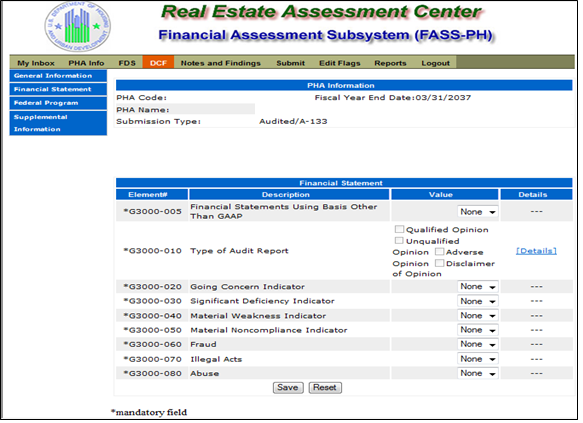Open the Illegal Acts value dropdown

(477, 359)
